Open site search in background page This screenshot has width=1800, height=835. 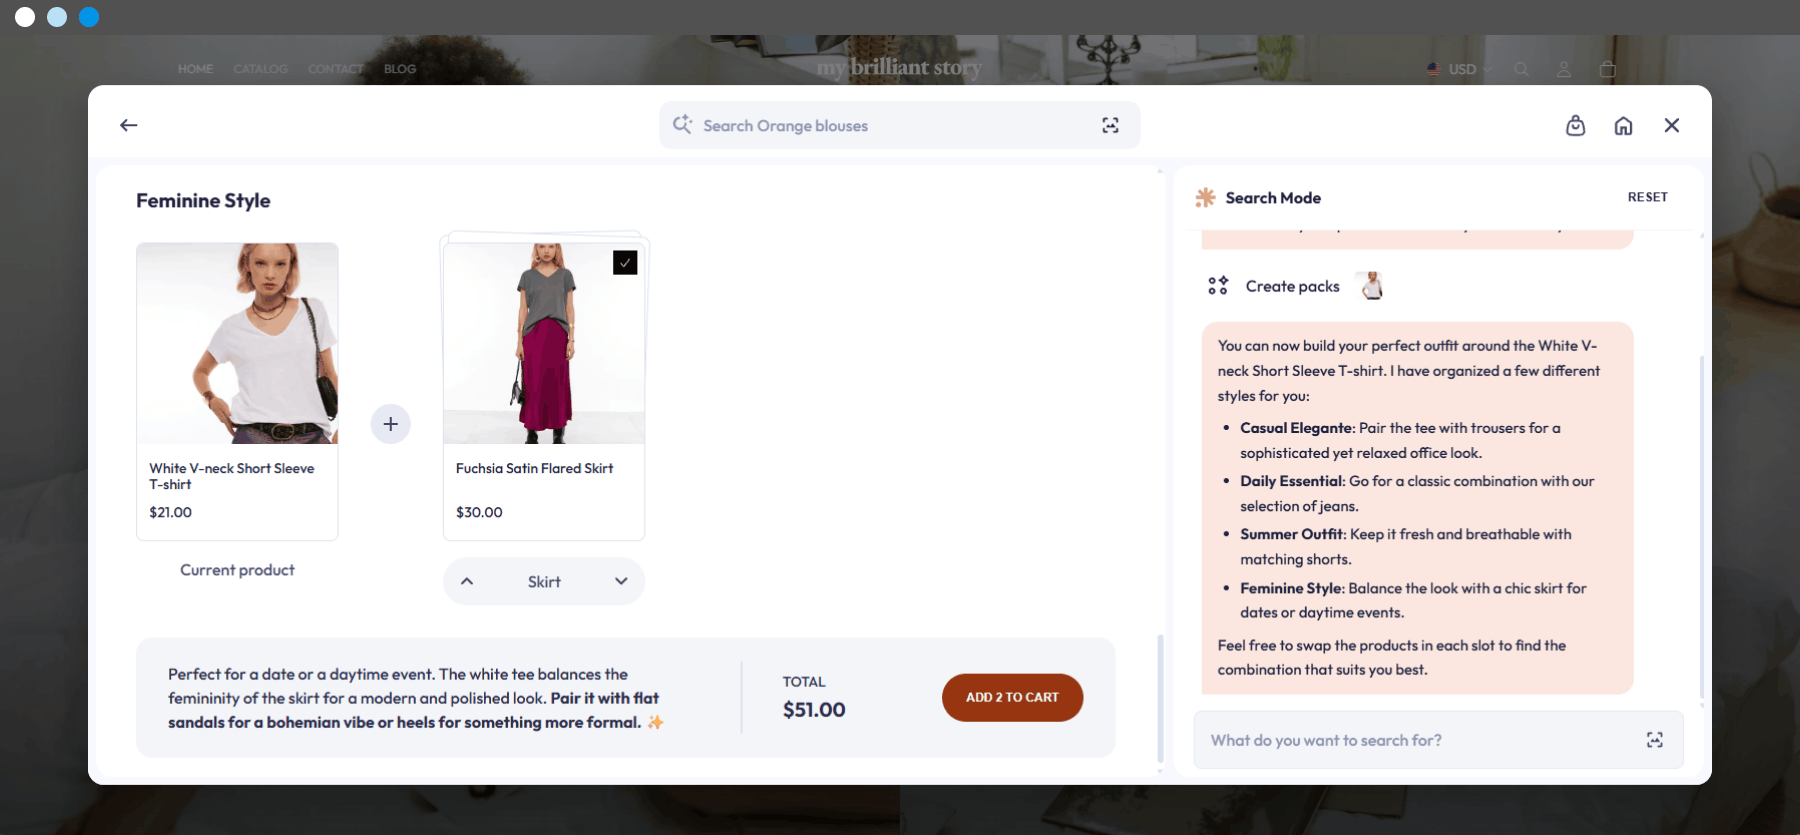[x=1521, y=69]
